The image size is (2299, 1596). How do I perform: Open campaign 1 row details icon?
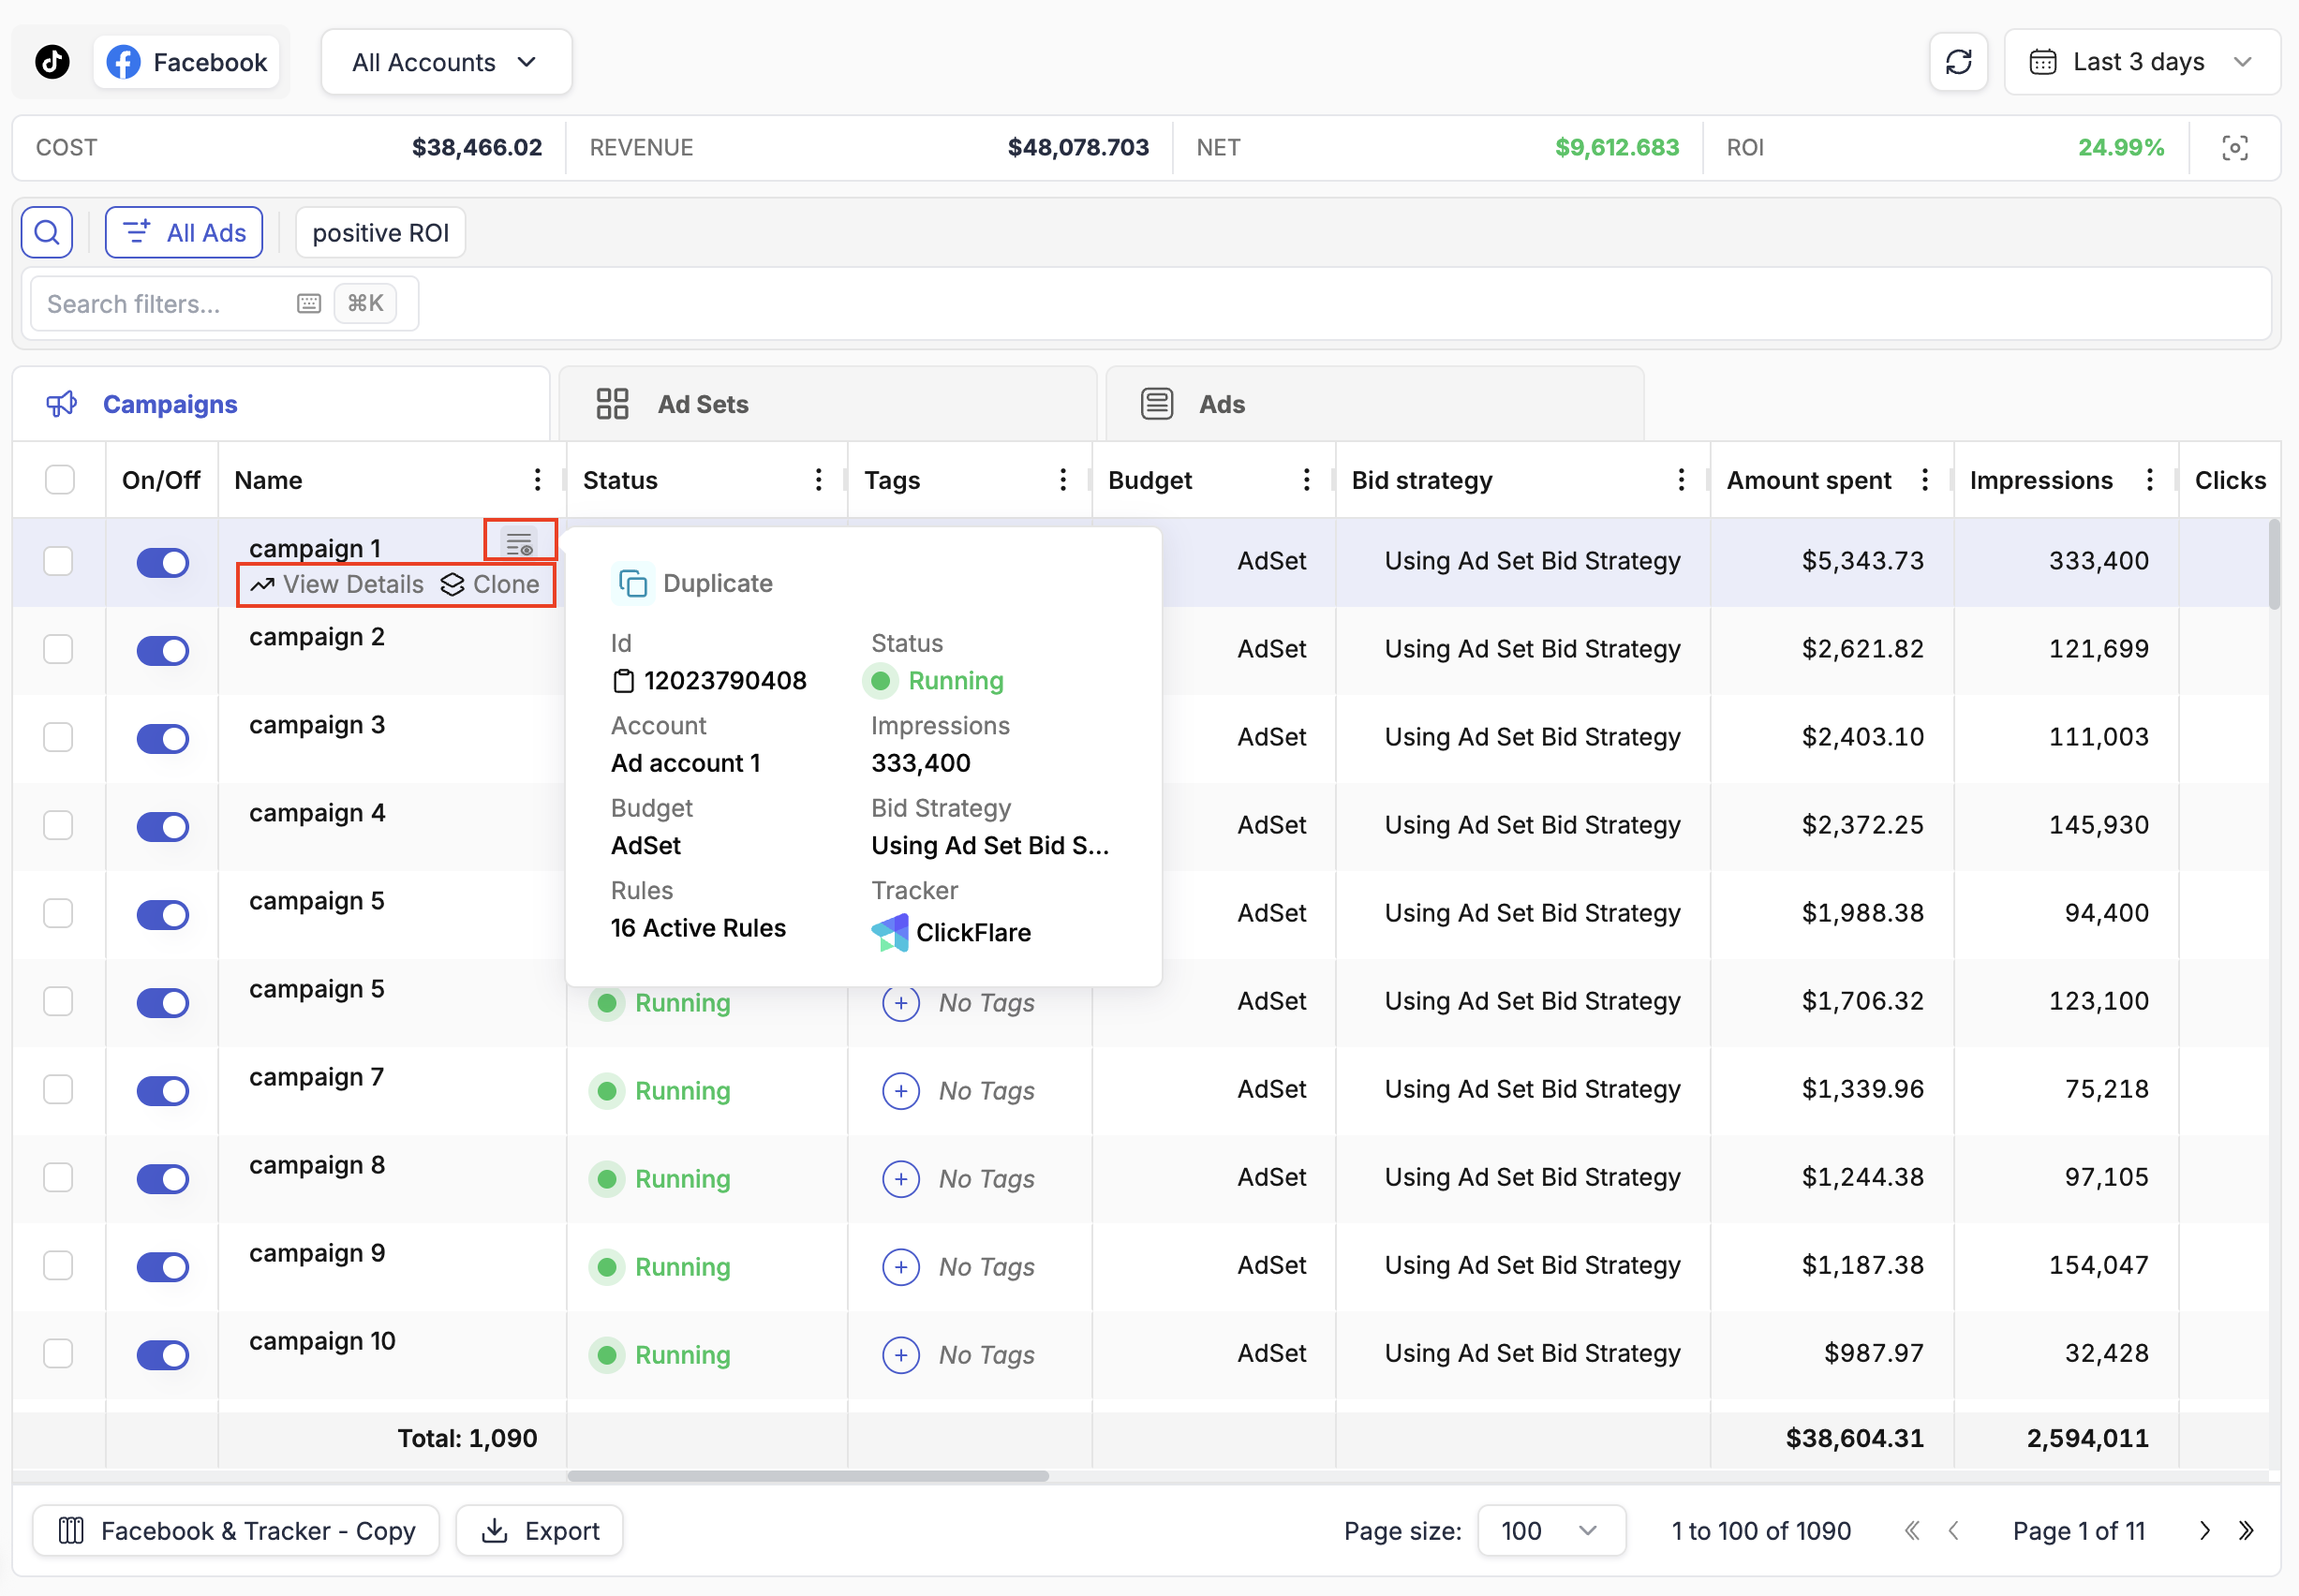519,543
